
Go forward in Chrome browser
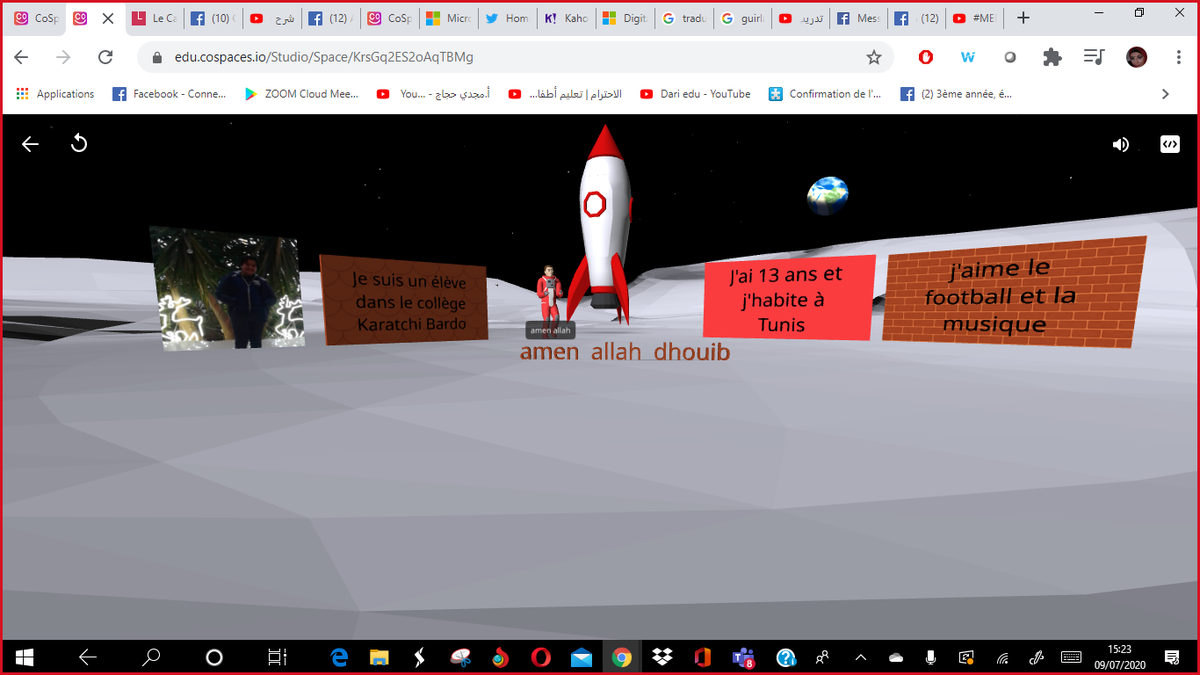click(63, 57)
